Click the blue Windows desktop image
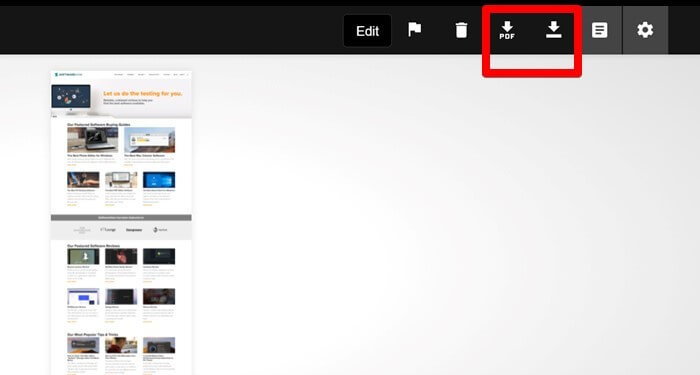The height and width of the screenshot is (375, 700). click(x=159, y=180)
